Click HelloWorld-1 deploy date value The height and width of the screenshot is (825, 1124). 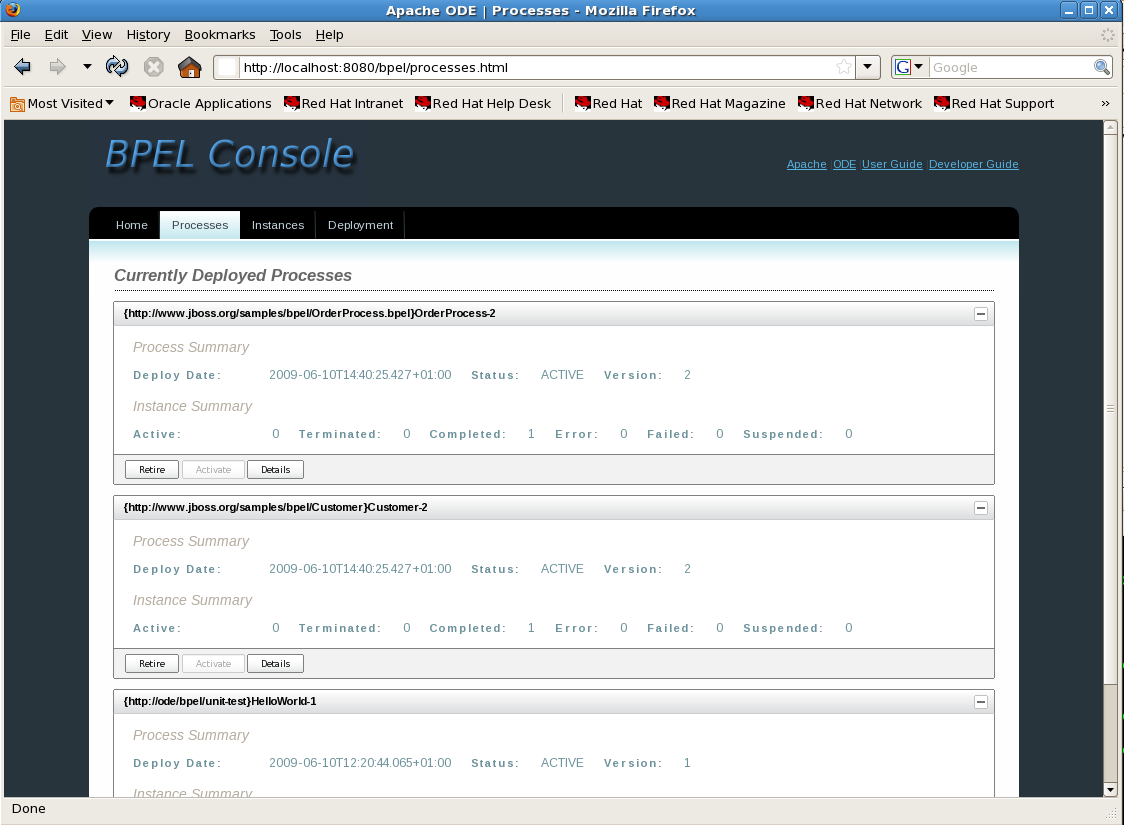pos(361,763)
